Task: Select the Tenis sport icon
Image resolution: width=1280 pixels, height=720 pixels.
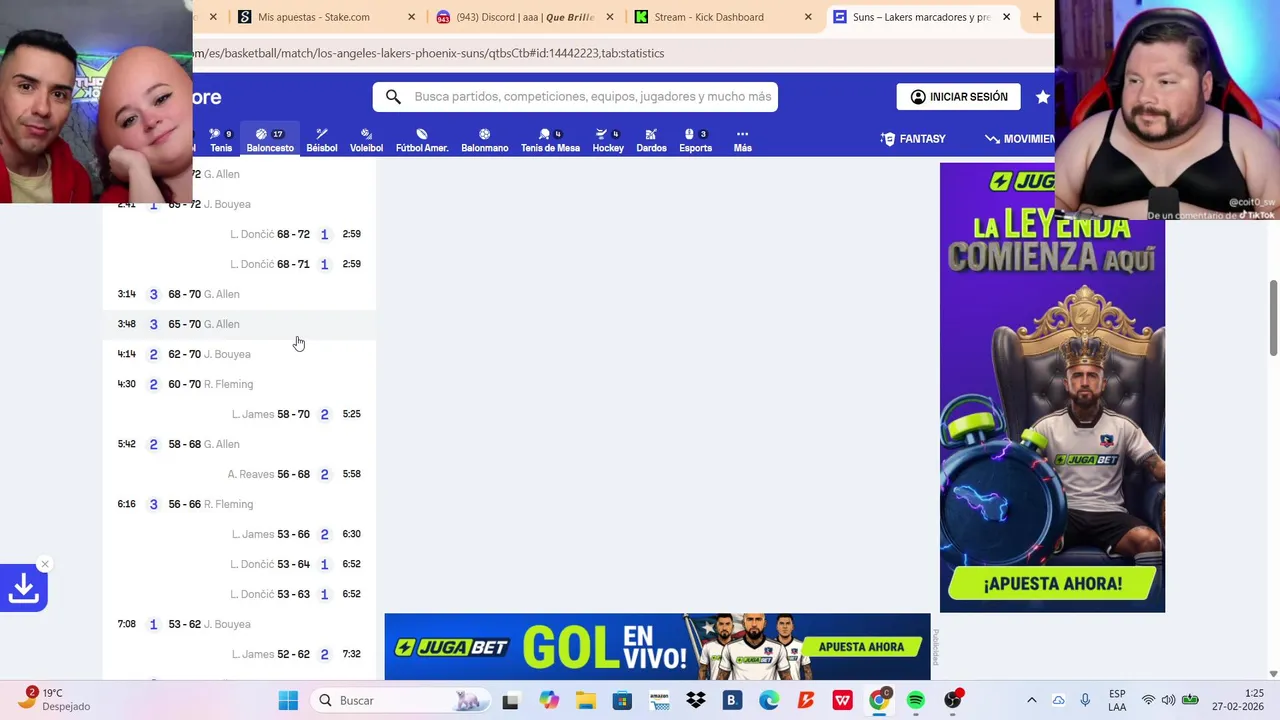Action: click(220, 140)
